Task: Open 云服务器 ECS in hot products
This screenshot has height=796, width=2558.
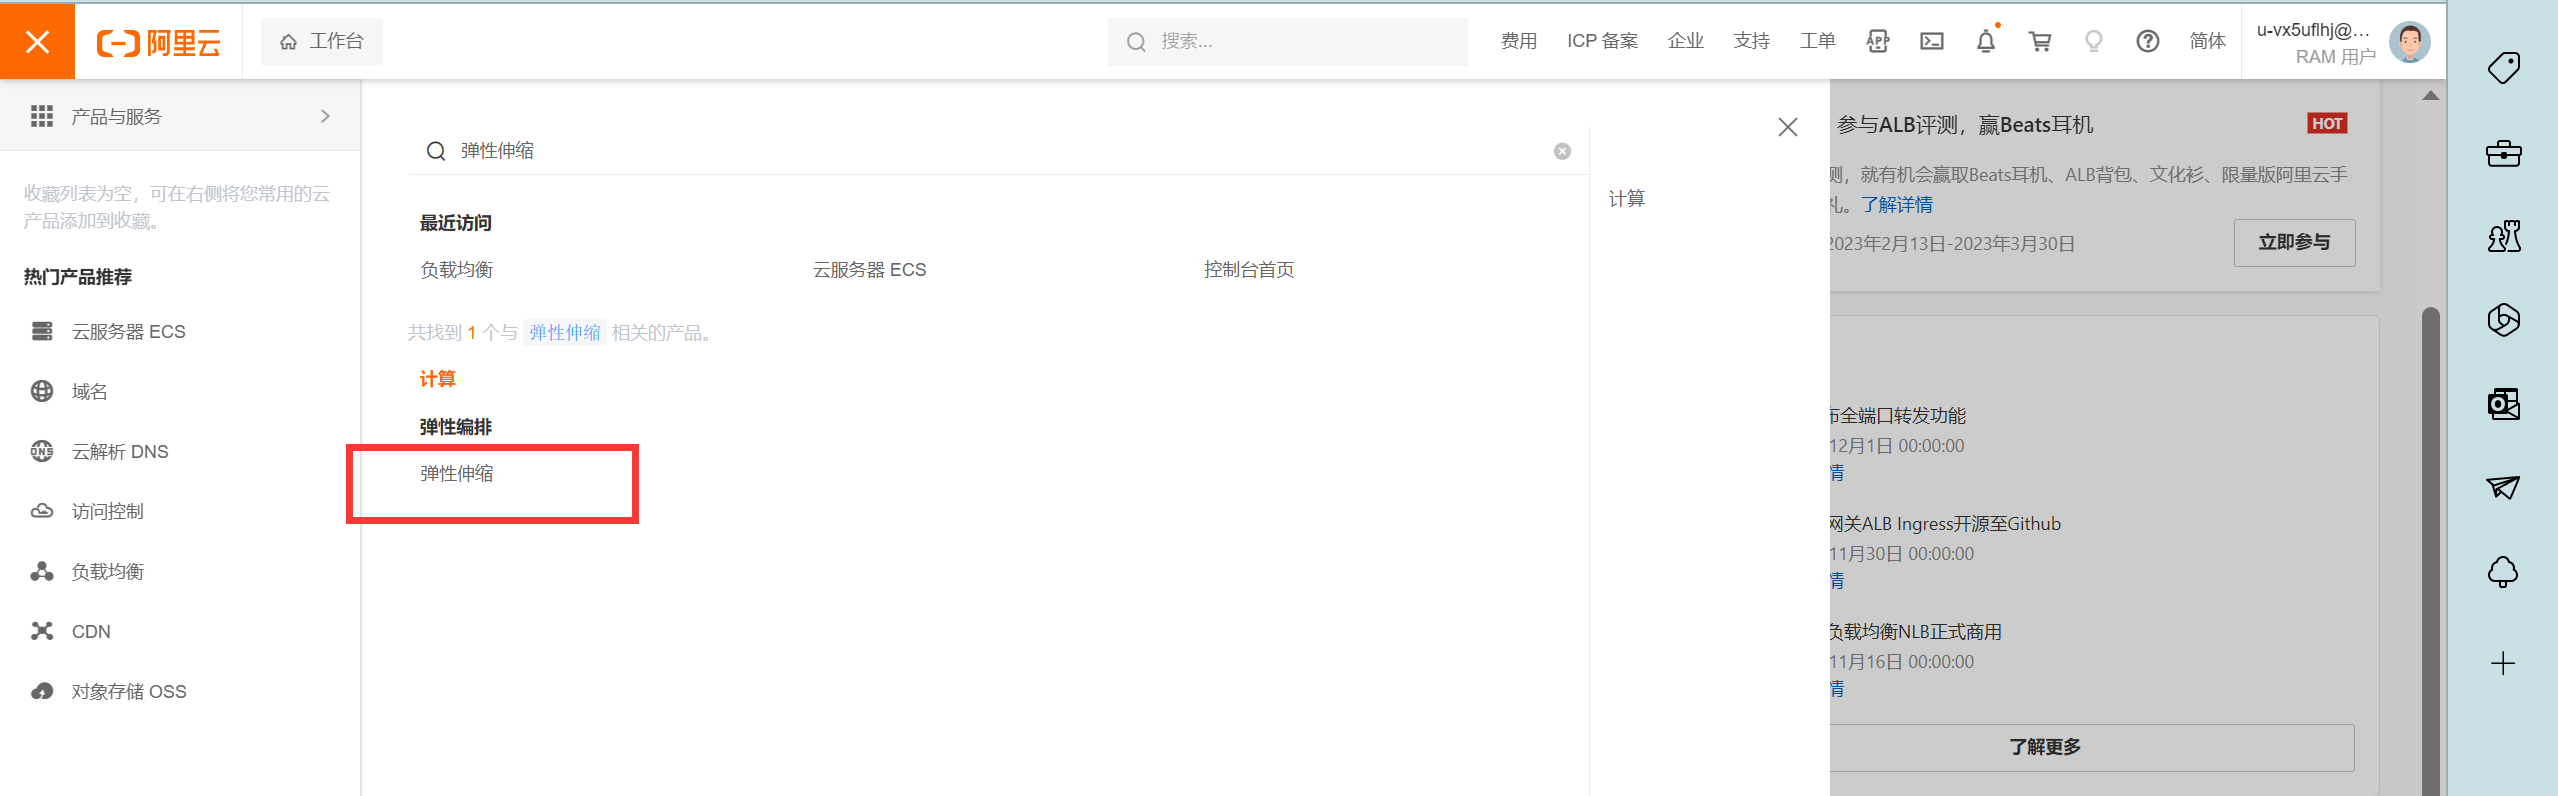Action: (x=128, y=331)
